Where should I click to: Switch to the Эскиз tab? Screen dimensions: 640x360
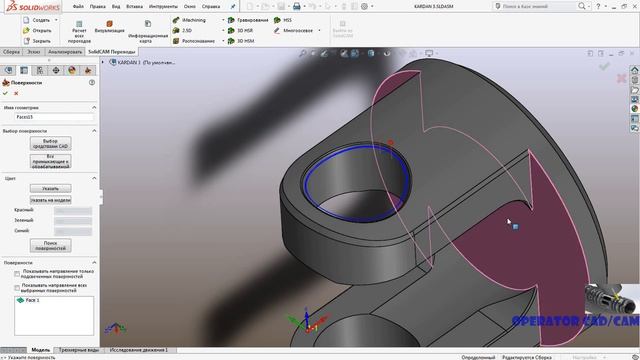pos(33,52)
